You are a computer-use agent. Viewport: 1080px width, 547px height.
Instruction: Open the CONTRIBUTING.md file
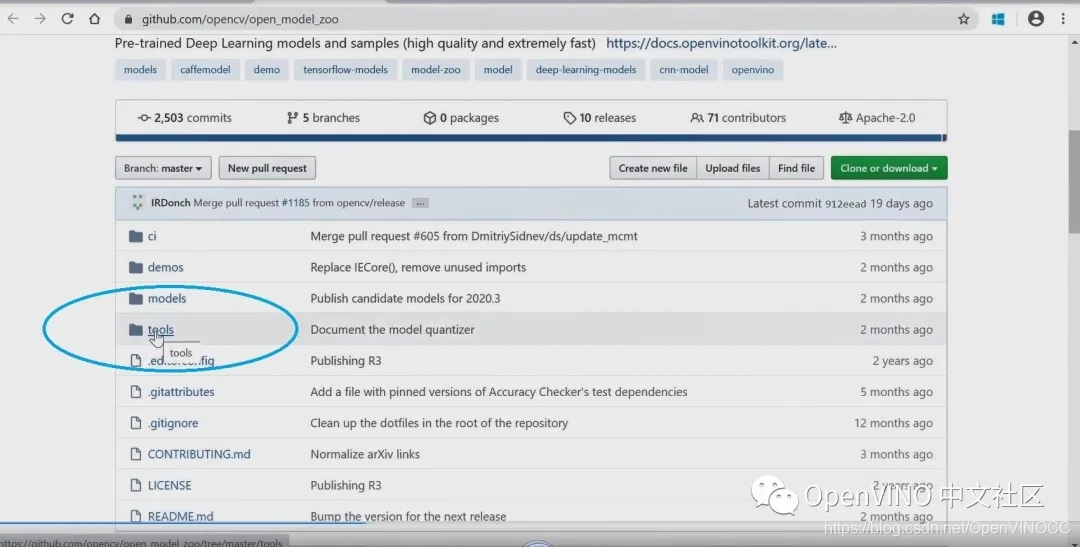tap(199, 454)
